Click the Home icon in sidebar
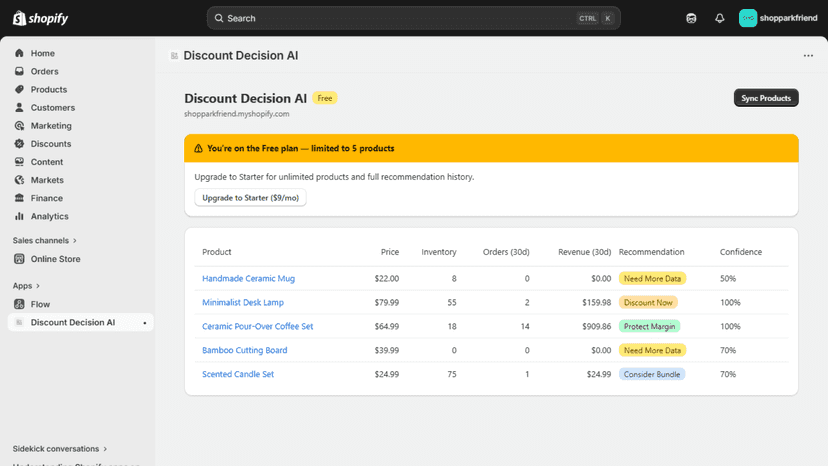This screenshot has width=828, height=466. (20, 53)
